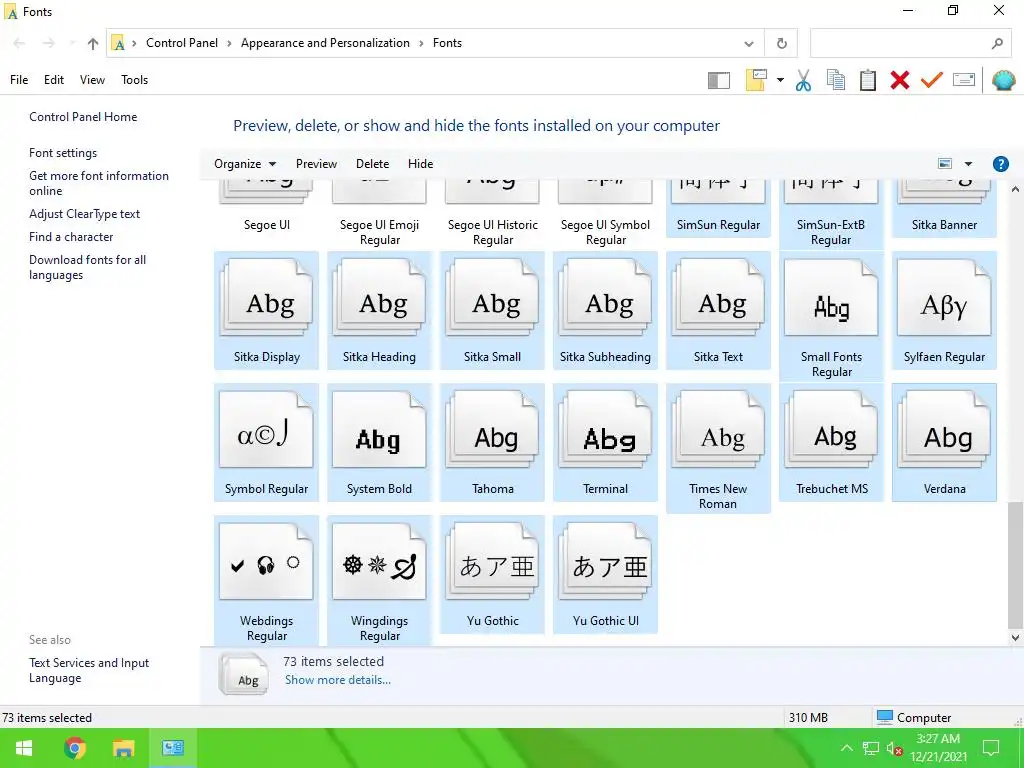Select the Wingdings Regular font icon

tap(379, 580)
